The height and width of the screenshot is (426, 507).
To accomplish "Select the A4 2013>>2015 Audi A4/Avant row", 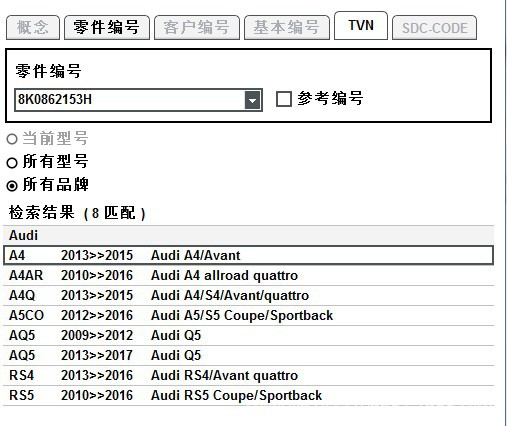I will coord(248,255).
